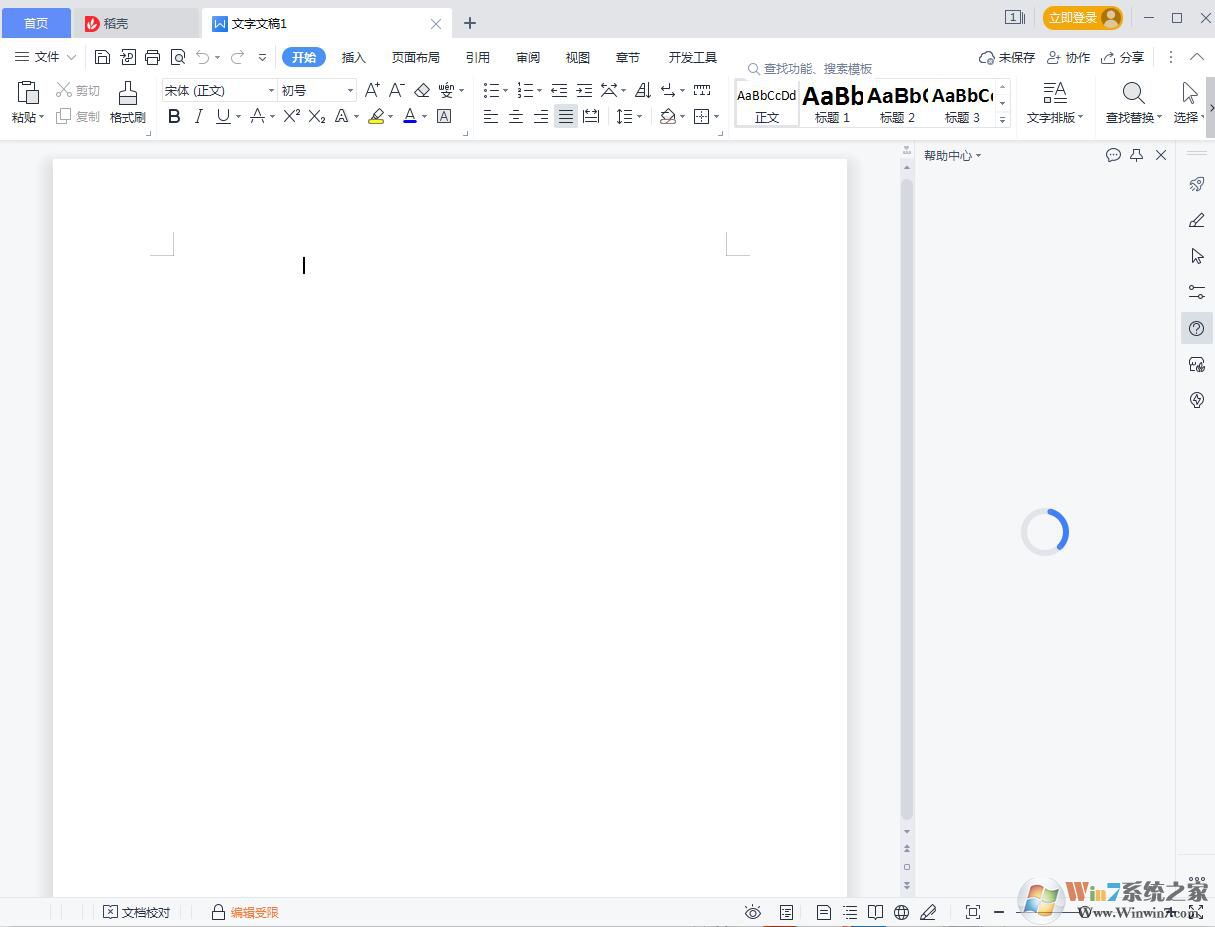Toggle italic formatting
Screen dimensions: 1215x927
pyautogui.click(x=199, y=116)
